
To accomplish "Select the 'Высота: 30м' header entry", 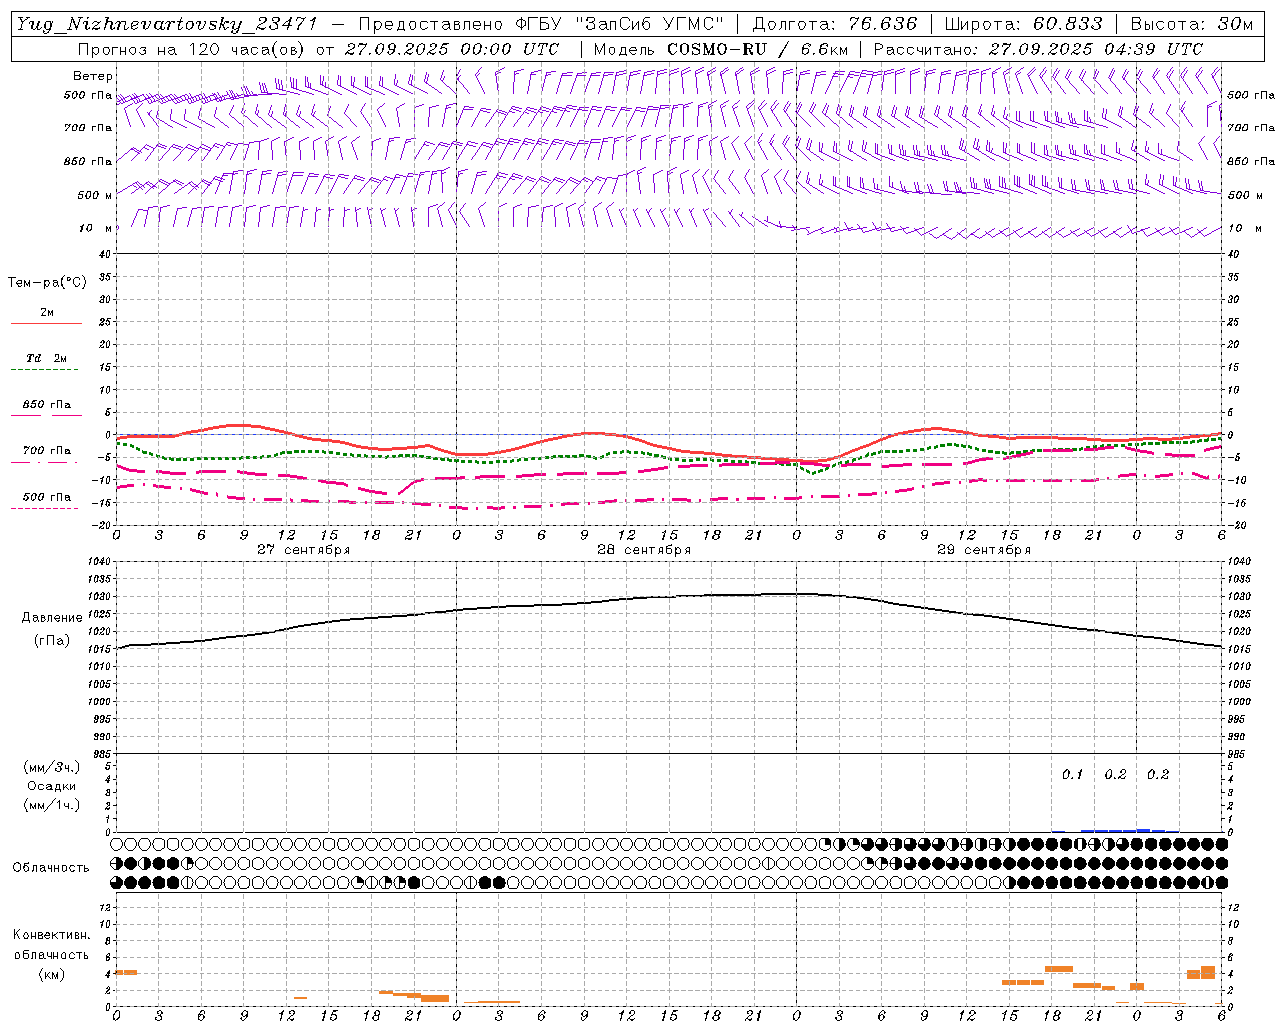I will pyautogui.click(x=1190, y=24).
